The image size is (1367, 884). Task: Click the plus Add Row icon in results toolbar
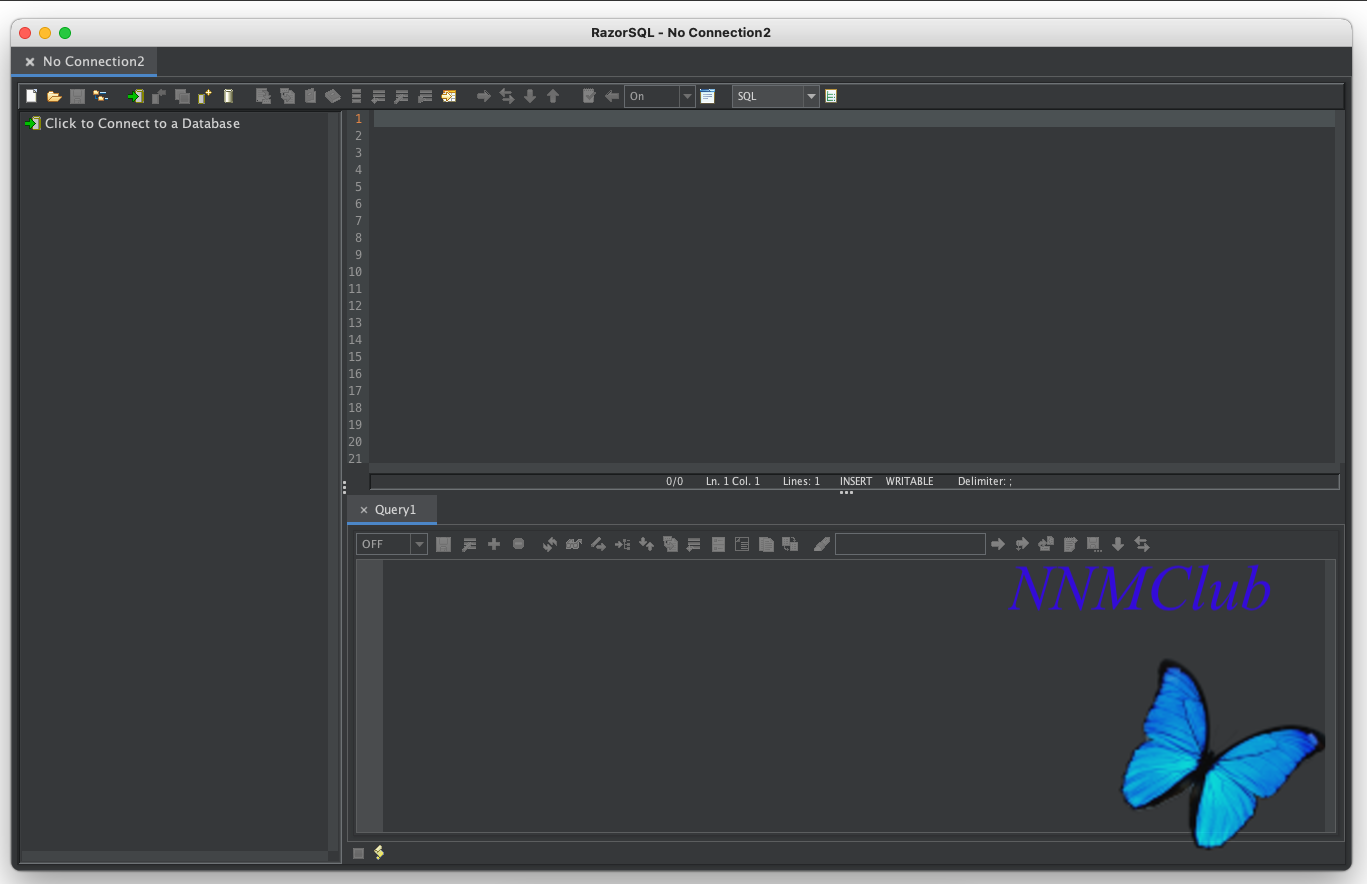pyautogui.click(x=494, y=544)
